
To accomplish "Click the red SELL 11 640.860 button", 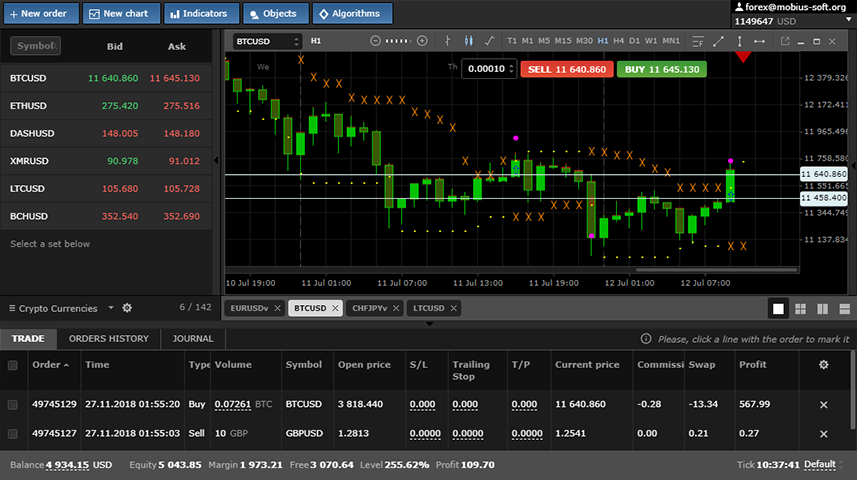I will click(x=566, y=69).
